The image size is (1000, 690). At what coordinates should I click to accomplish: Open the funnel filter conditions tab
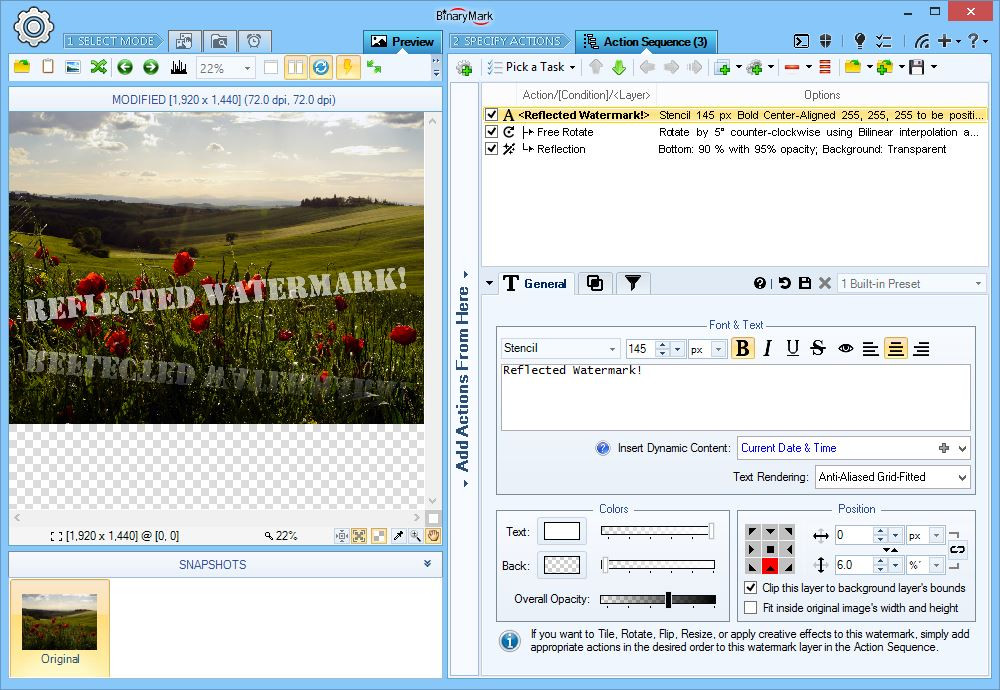pos(633,284)
